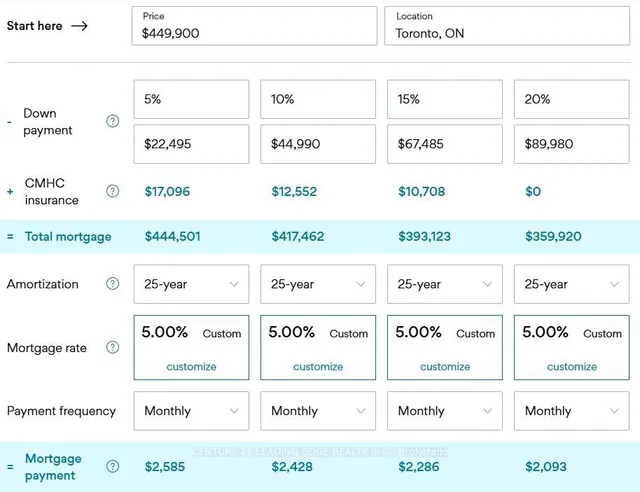Open the Amortization help tooltip icon
This screenshot has width=640, height=492.
coord(113,284)
